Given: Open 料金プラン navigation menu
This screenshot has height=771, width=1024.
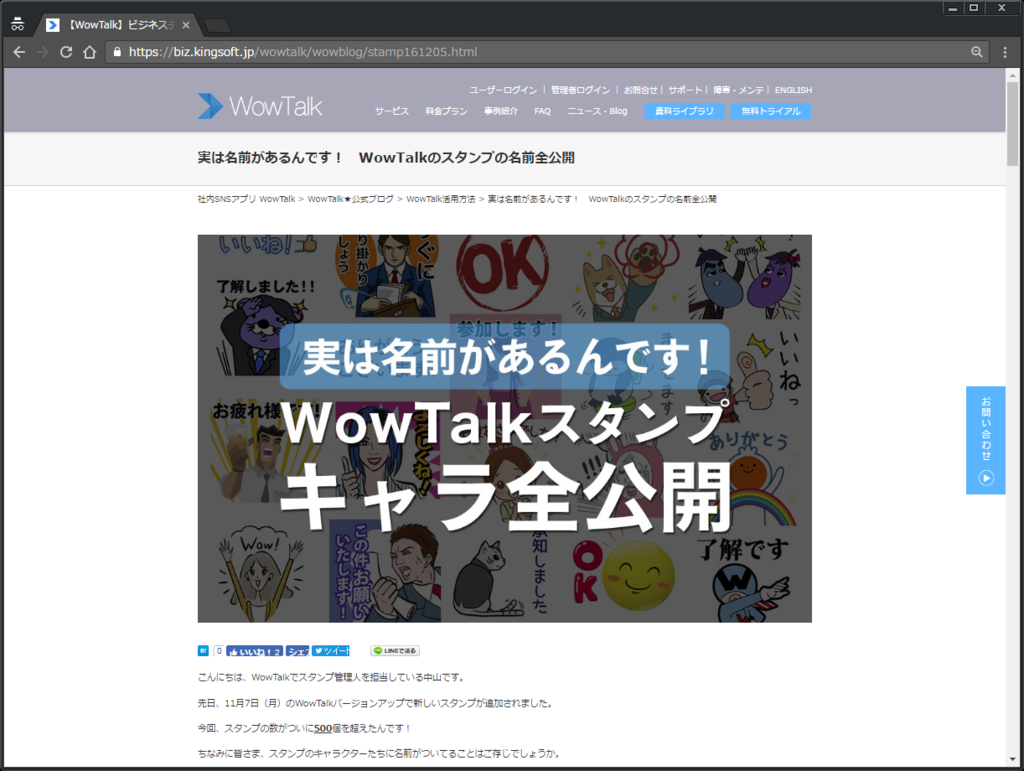Looking at the screenshot, I should [446, 111].
